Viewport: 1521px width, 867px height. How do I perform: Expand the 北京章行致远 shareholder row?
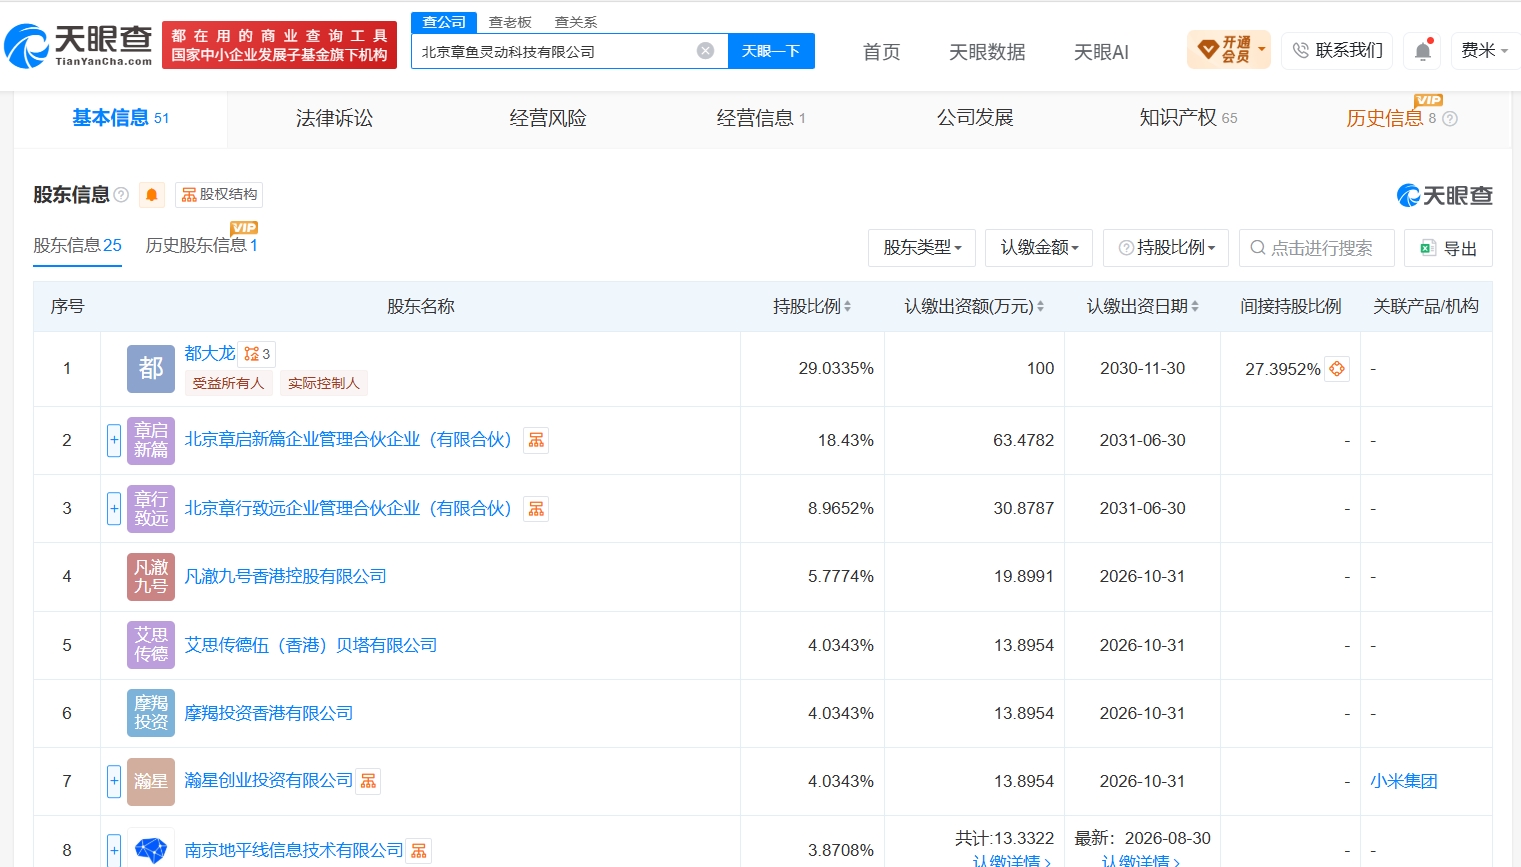[114, 508]
